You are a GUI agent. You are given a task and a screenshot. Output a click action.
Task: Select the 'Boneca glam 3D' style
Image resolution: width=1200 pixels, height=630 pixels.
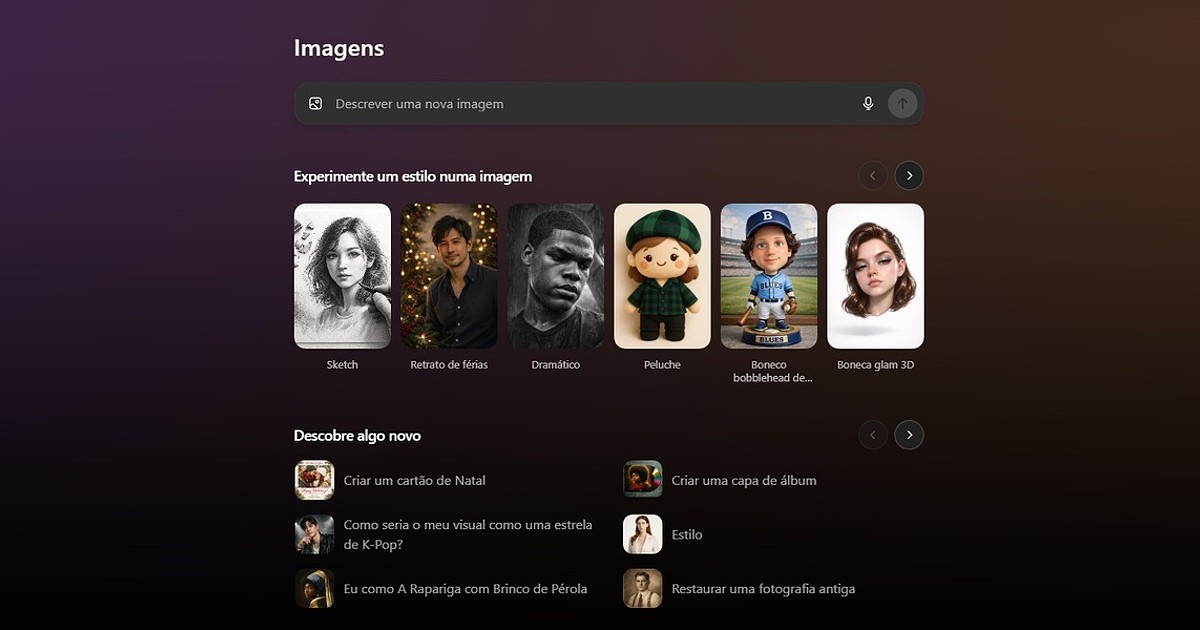pyautogui.click(x=875, y=276)
